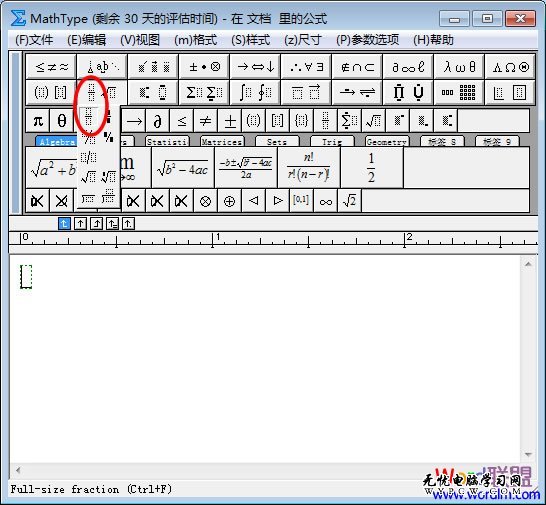Select the center-justified tab stop button
The width and height of the screenshot is (546, 505).
click(x=80, y=223)
